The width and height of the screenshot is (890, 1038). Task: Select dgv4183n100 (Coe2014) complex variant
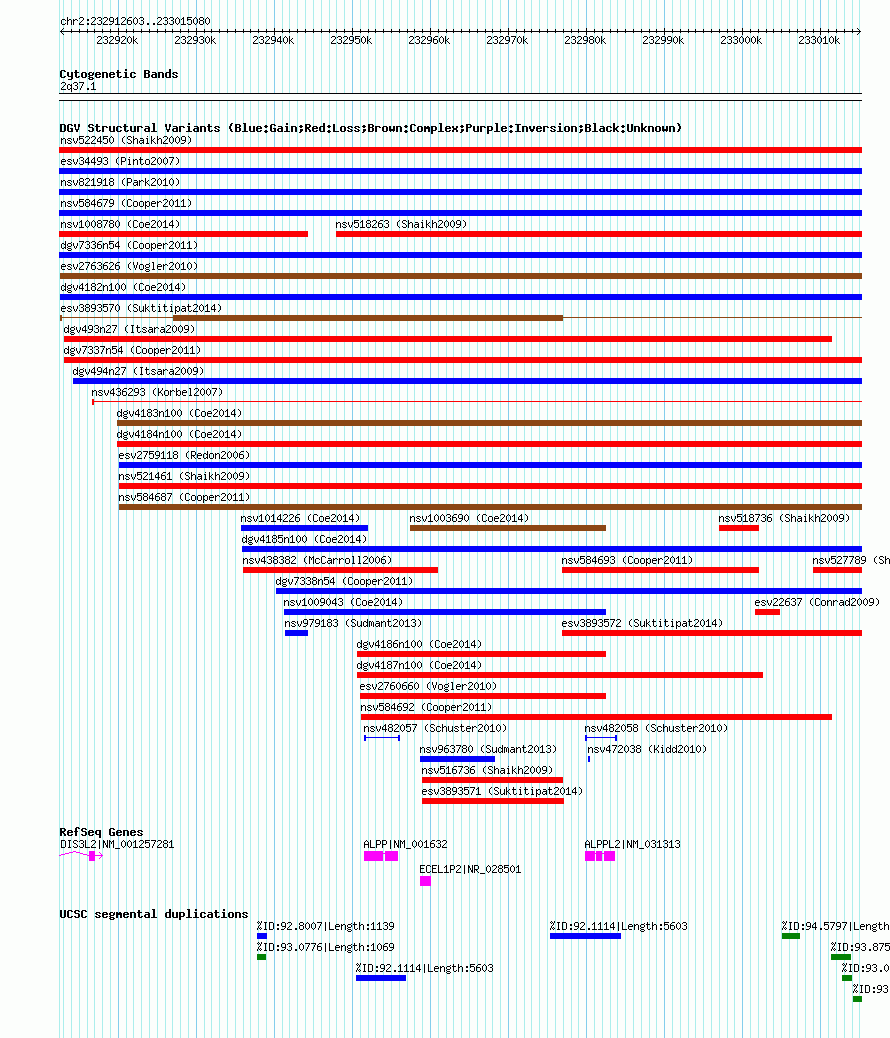489,423
